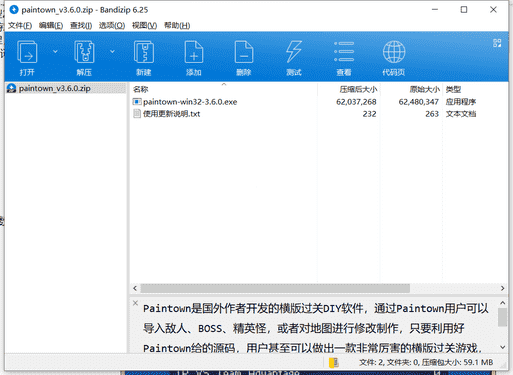Close the Bandizip window
The image size is (513, 375).
pos(493,10)
